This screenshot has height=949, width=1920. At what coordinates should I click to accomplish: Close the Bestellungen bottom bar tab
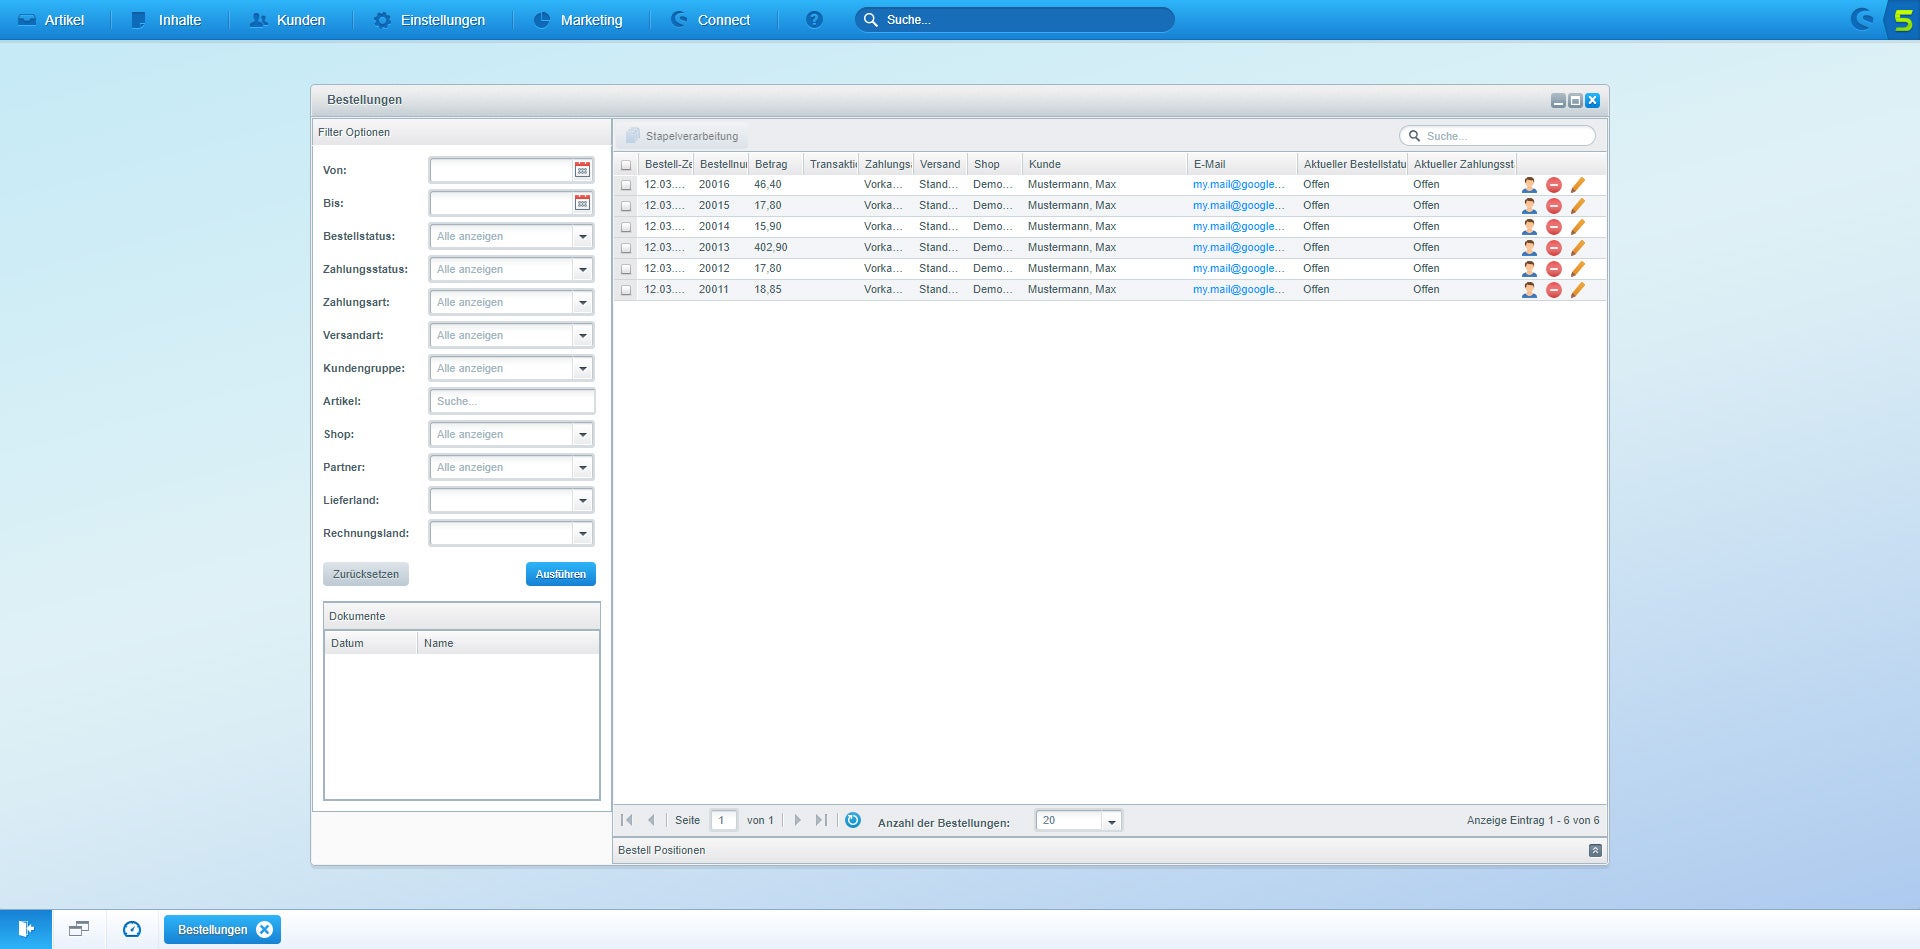click(x=264, y=930)
